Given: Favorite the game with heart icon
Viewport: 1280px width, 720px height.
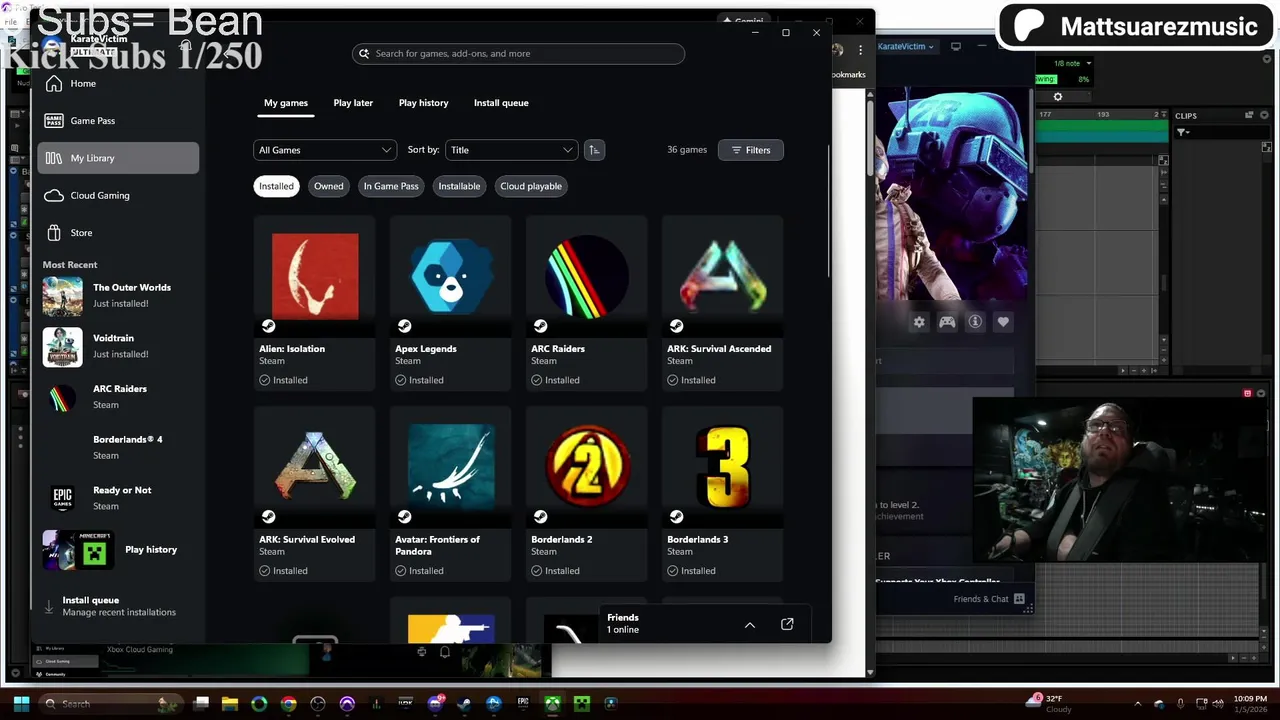Looking at the screenshot, I should pyautogui.click(x=1003, y=322).
